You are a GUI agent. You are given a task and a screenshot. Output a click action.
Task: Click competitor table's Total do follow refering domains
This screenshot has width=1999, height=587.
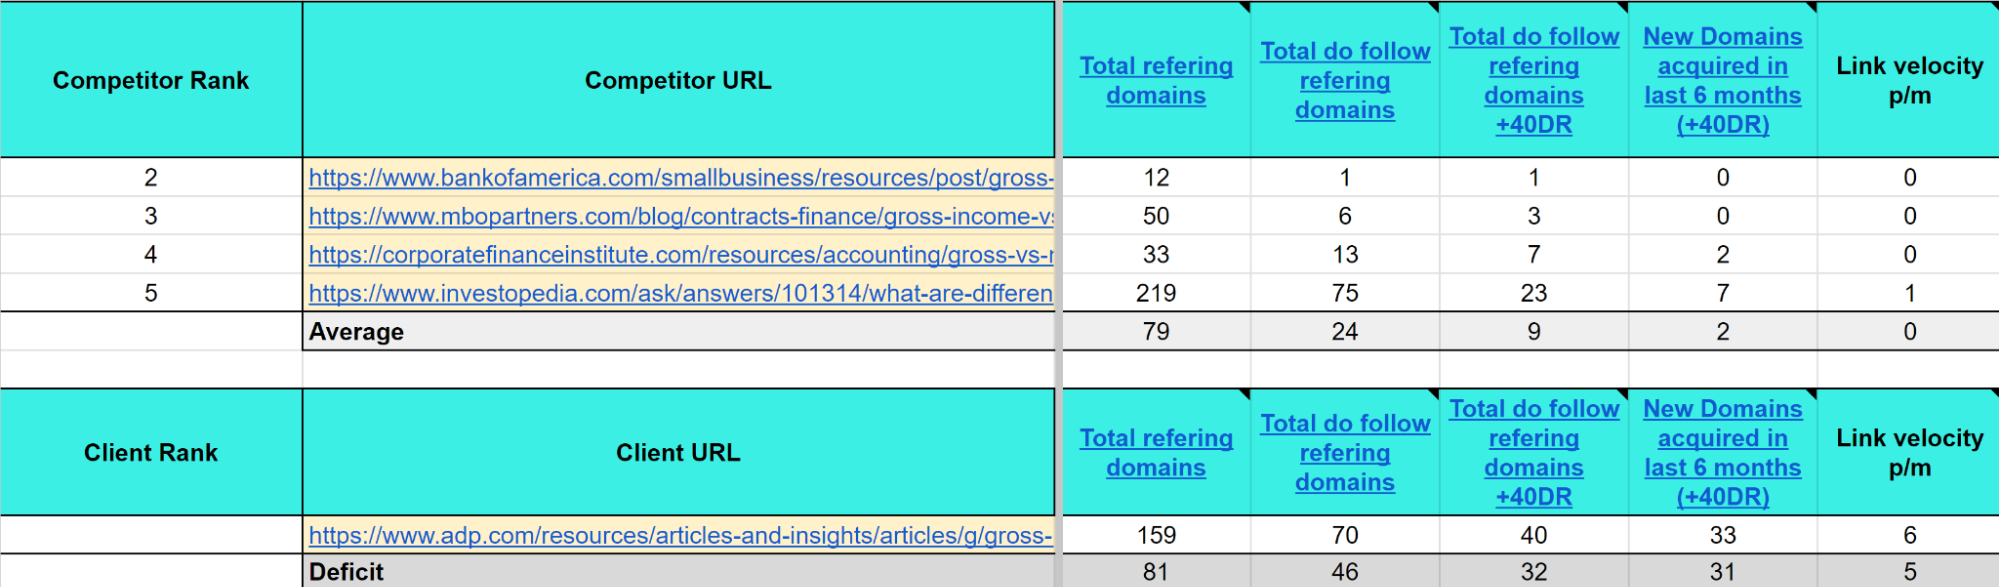point(1344,81)
